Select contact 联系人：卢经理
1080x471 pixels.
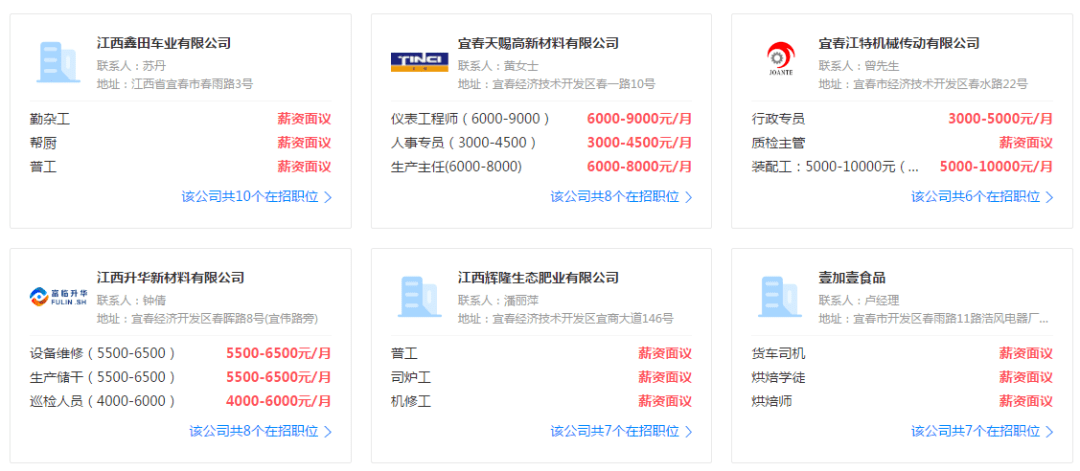coord(859,301)
